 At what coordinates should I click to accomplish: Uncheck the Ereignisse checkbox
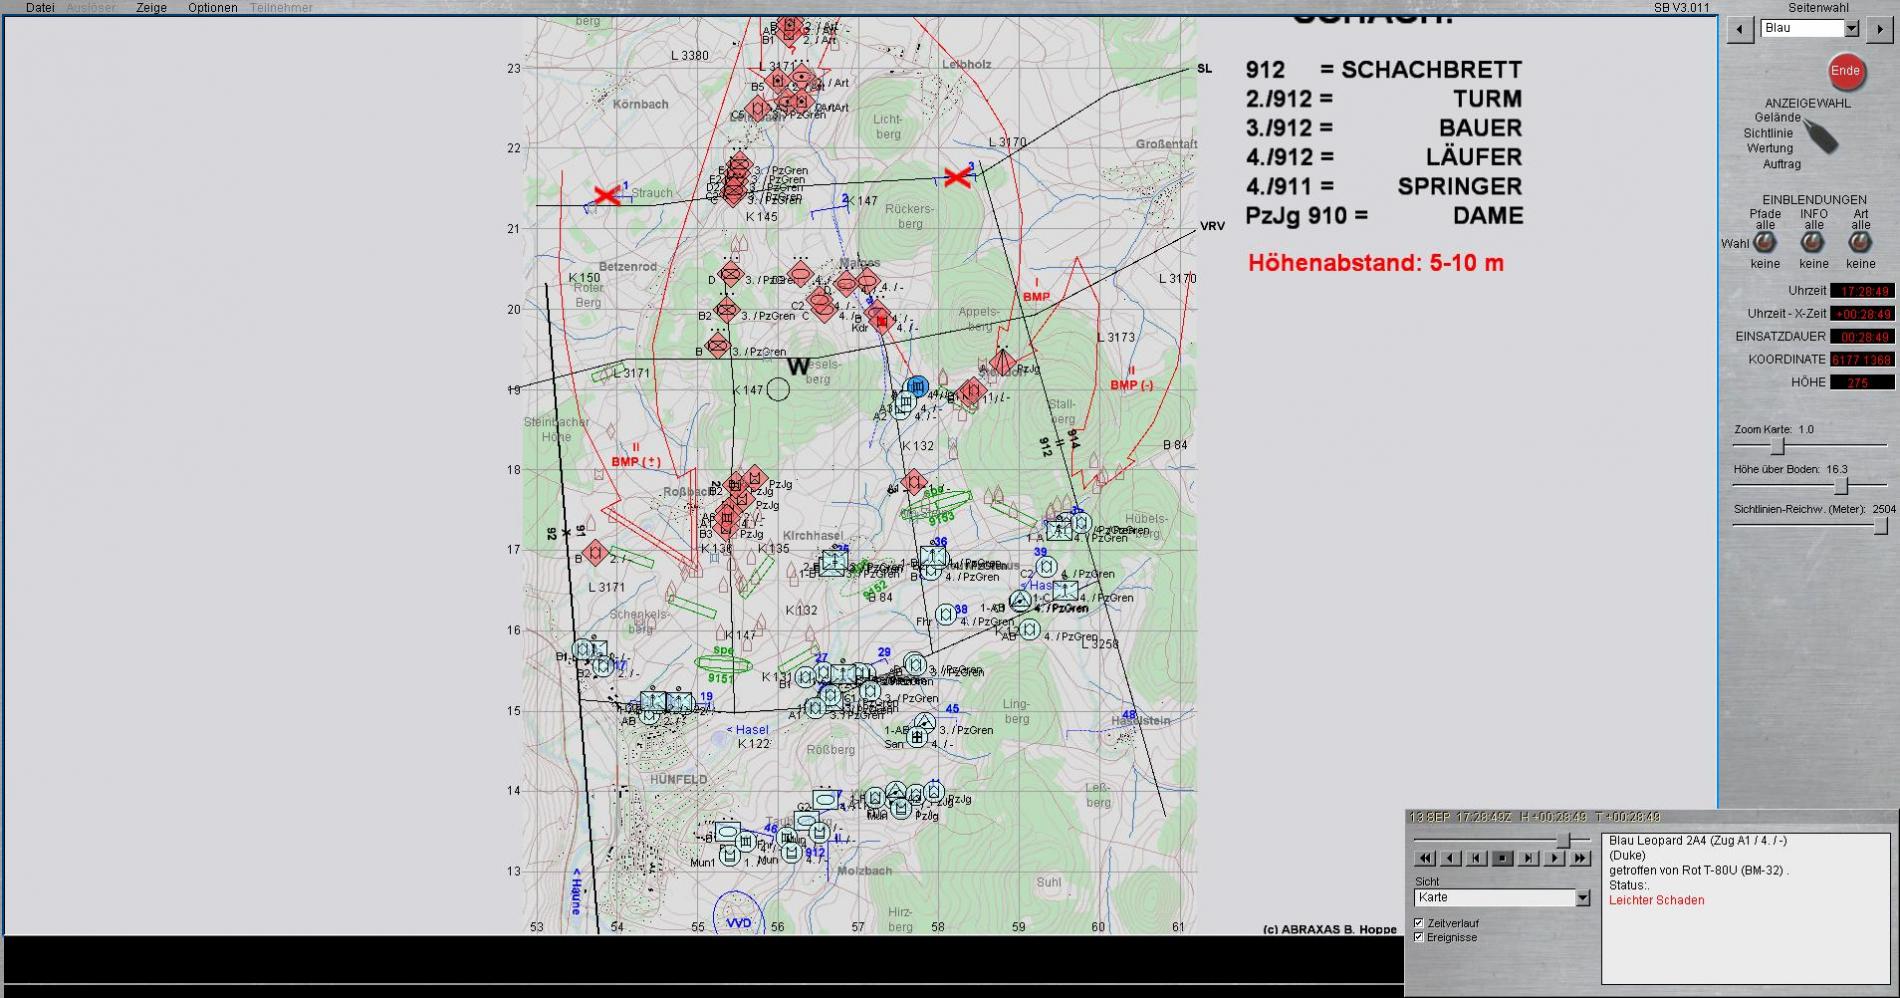[1419, 937]
